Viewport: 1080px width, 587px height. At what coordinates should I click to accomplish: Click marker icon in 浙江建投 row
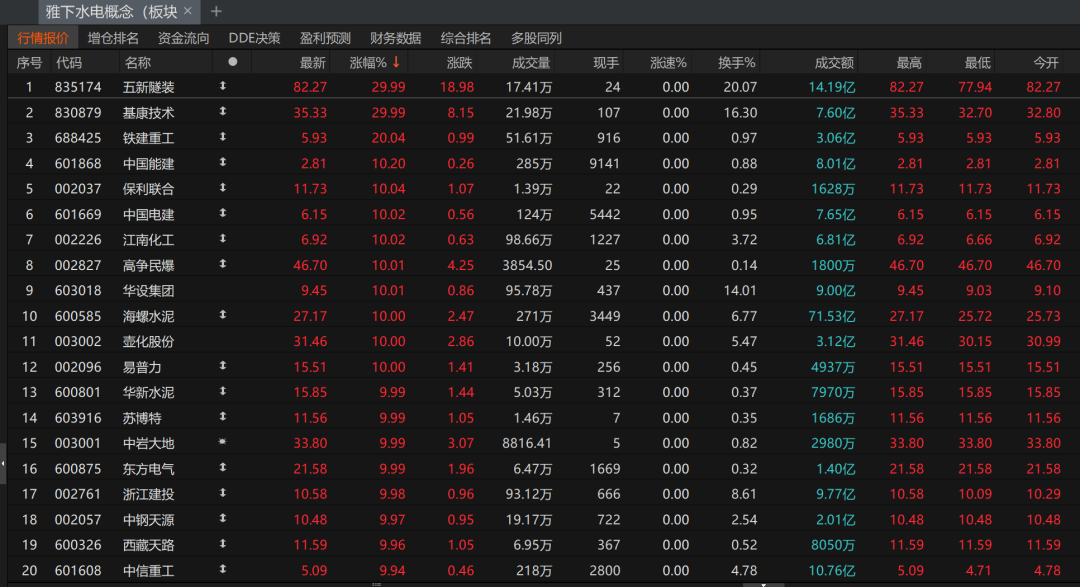pos(222,493)
